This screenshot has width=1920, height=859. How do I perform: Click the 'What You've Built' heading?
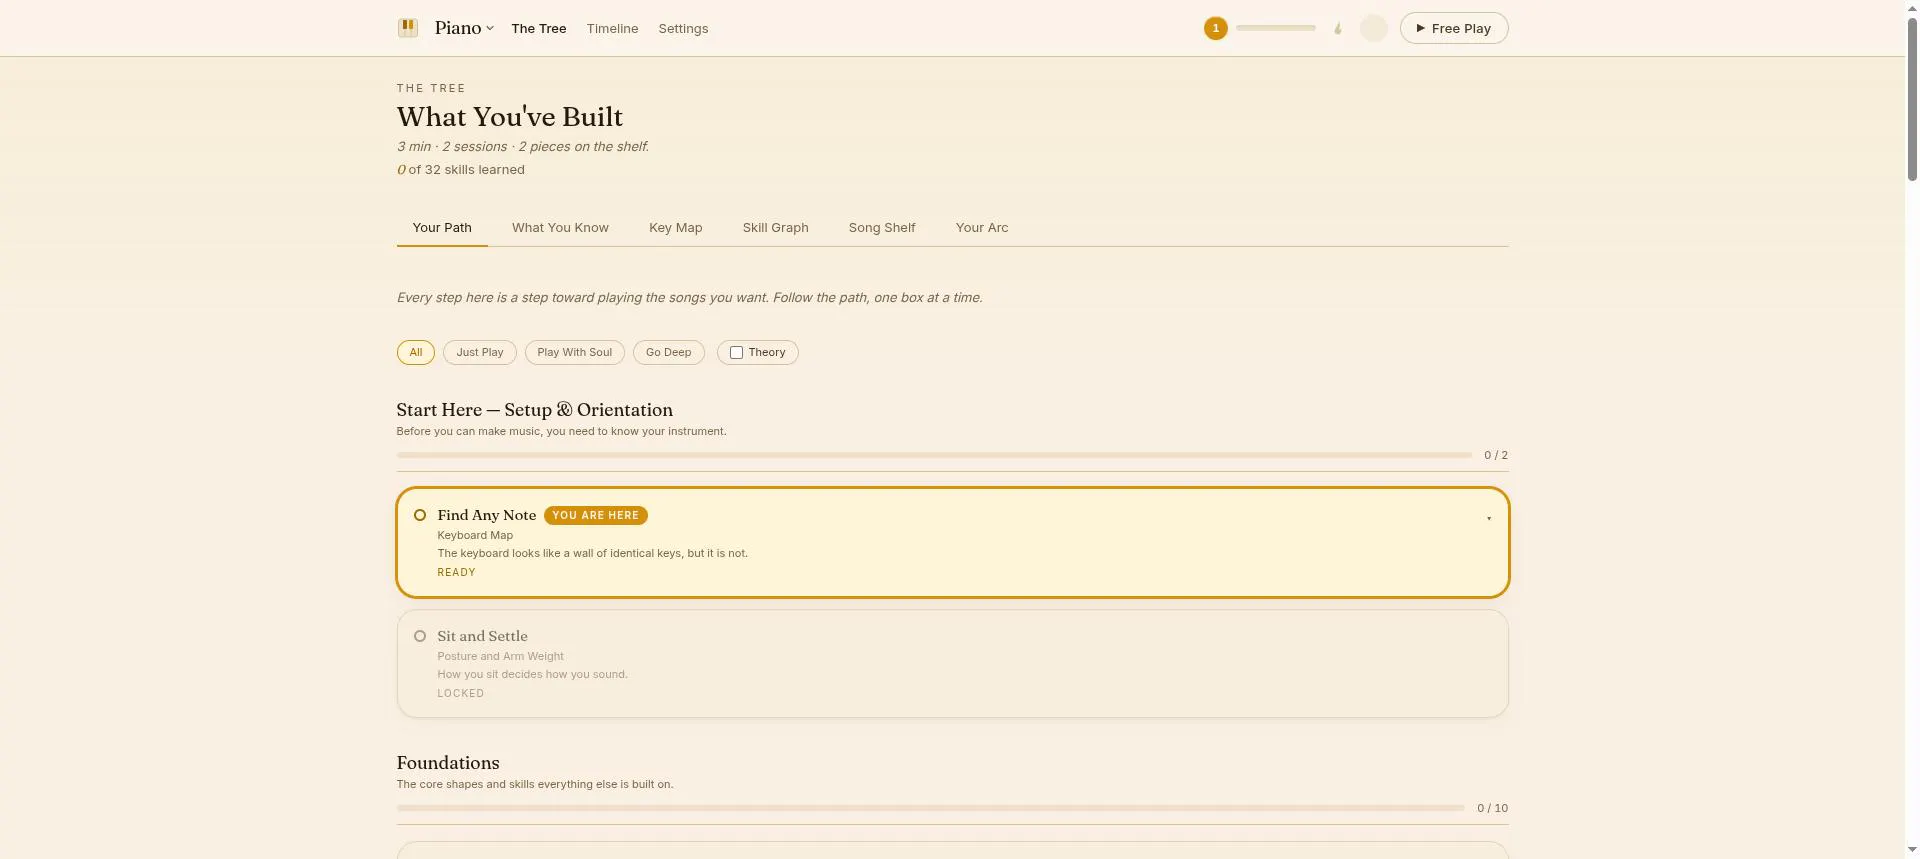coord(510,117)
